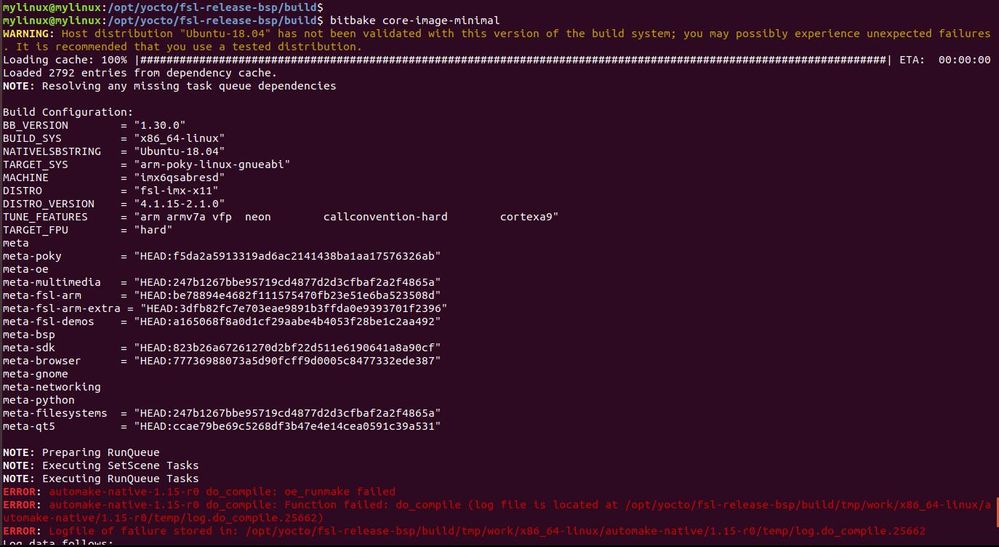
Task: Click the meta-poky HEAD hash
Action: (287, 256)
